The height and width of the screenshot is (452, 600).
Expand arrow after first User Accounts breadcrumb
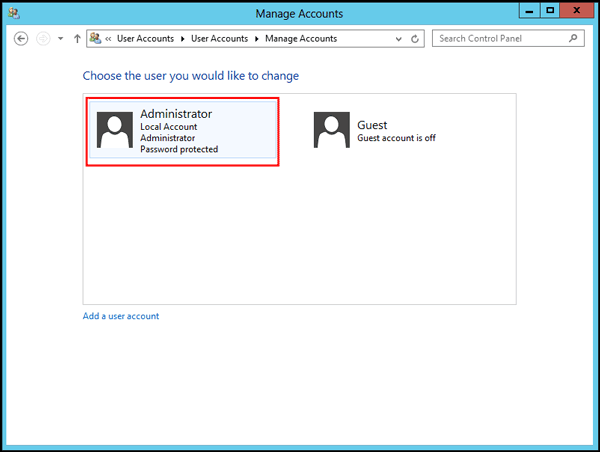coord(183,39)
